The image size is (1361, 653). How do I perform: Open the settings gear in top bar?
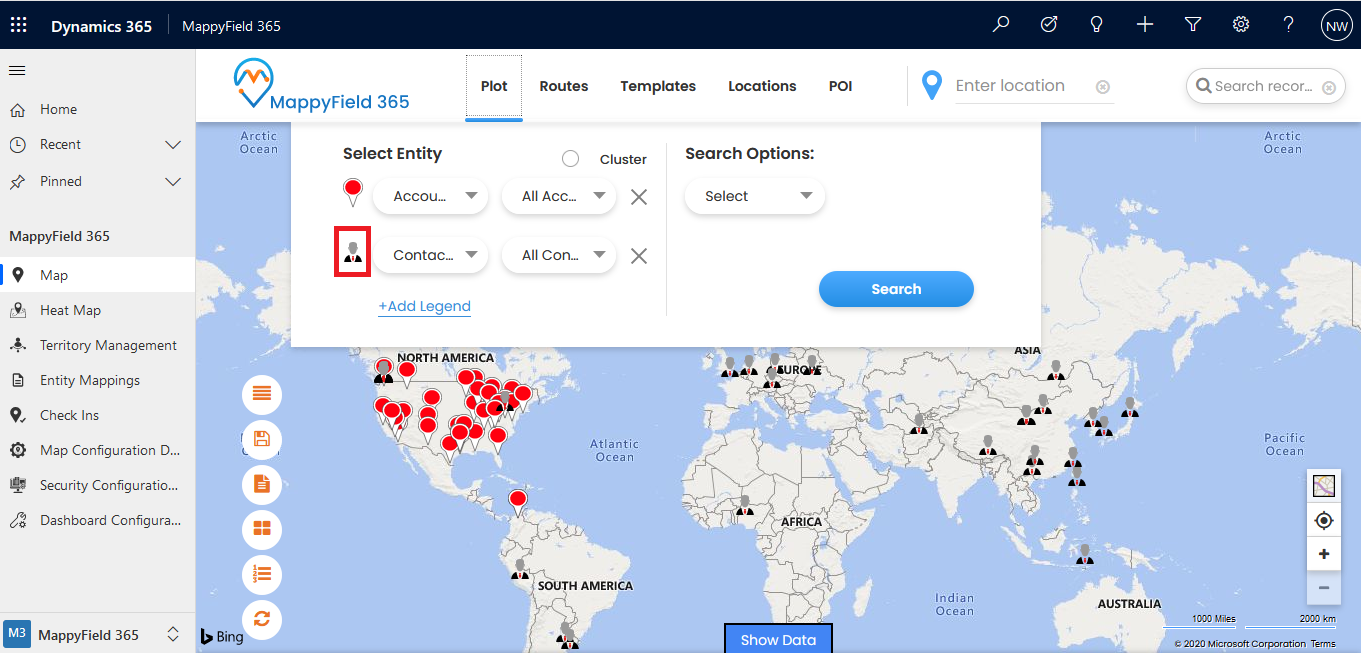coord(1241,25)
